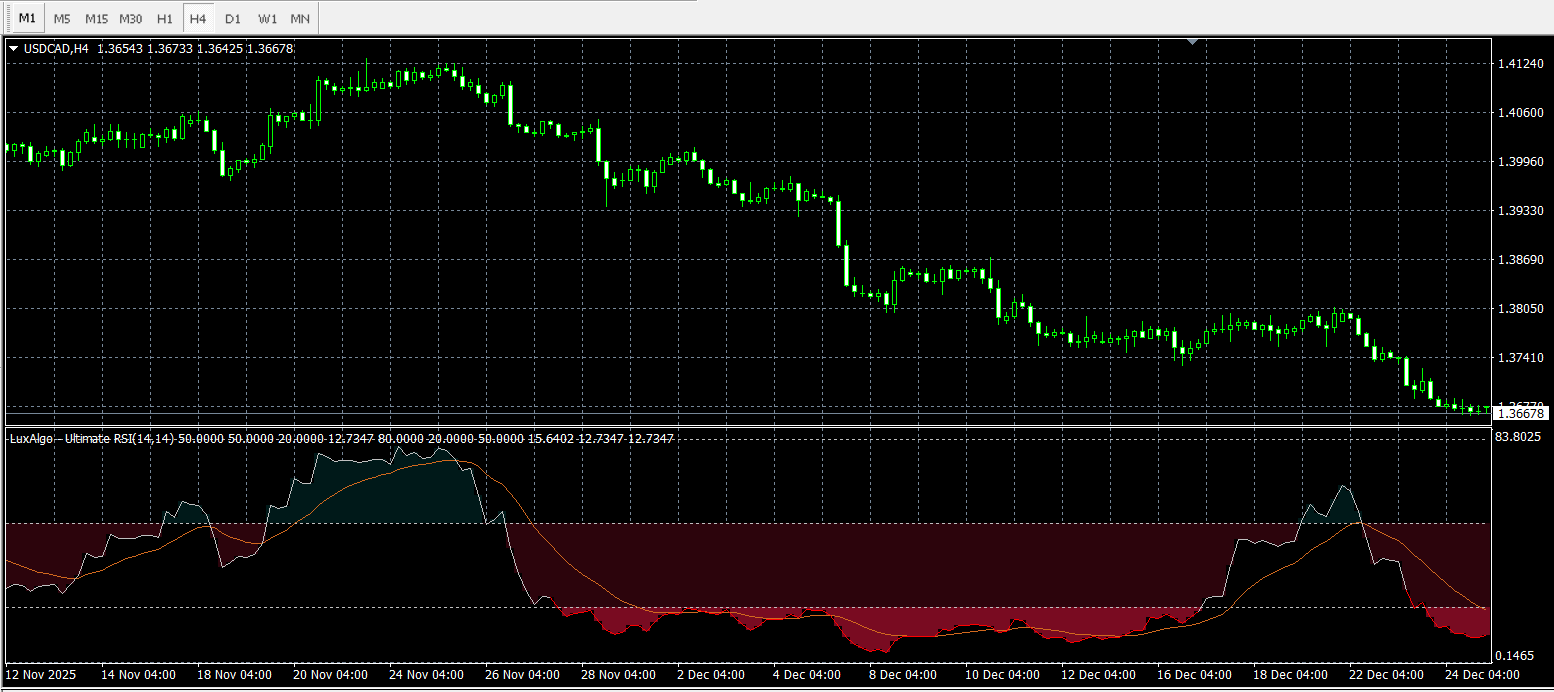Select the M5 timeframe button
This screenshot has height=692, width=1554.
coord(62,18)
